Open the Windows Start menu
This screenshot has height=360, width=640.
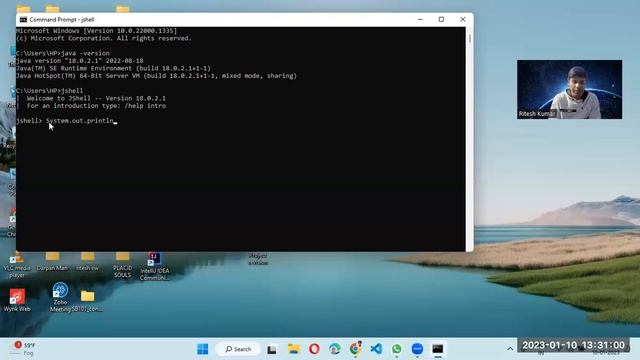[x=202, y=349]
